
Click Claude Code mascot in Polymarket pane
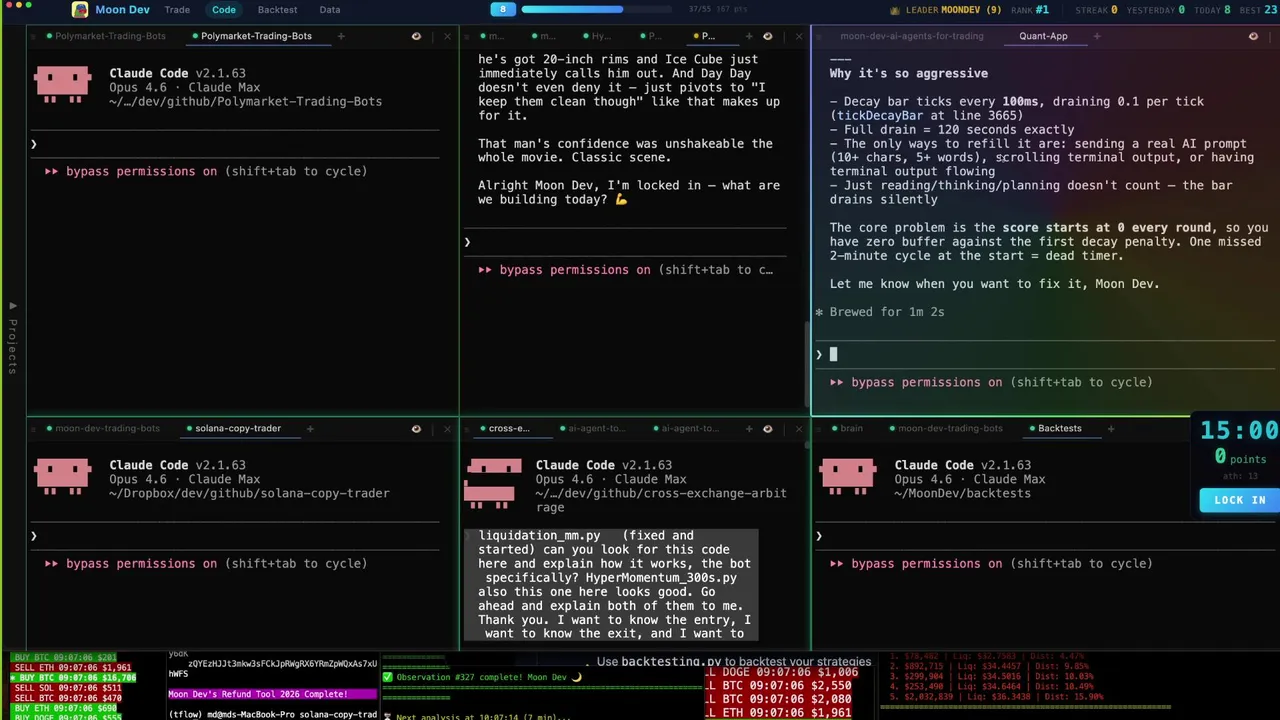(x=62, y=85)
